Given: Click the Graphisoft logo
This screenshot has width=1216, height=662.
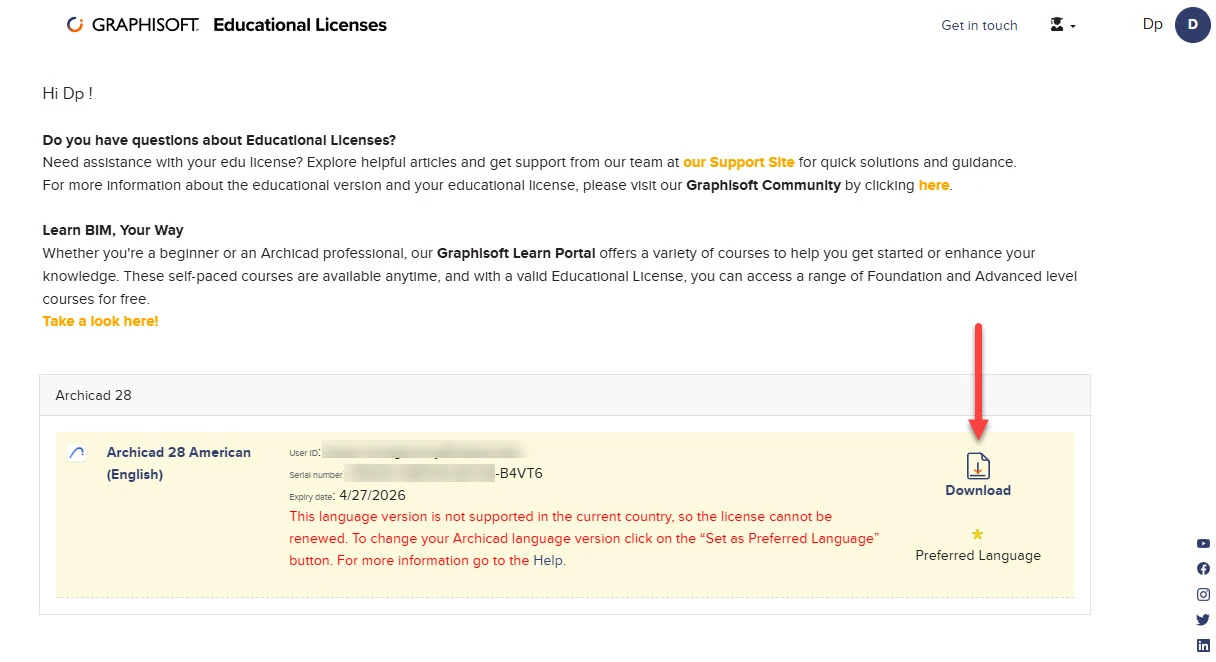Looking at the screenshot, I should tap(133, 25).
